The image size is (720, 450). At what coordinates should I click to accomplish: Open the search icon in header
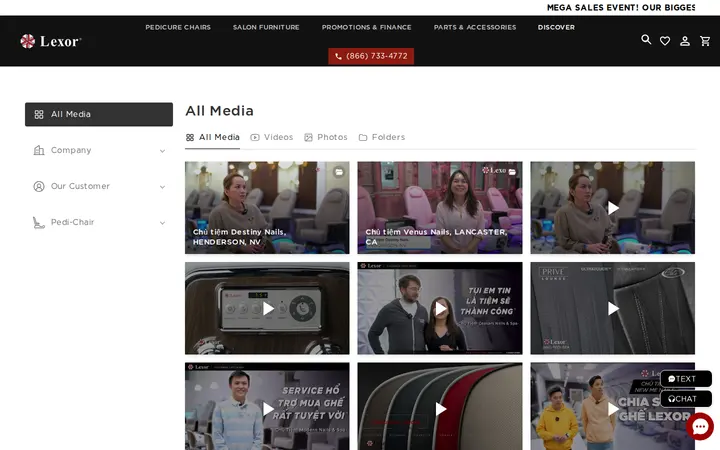click(x=646, y=40)
